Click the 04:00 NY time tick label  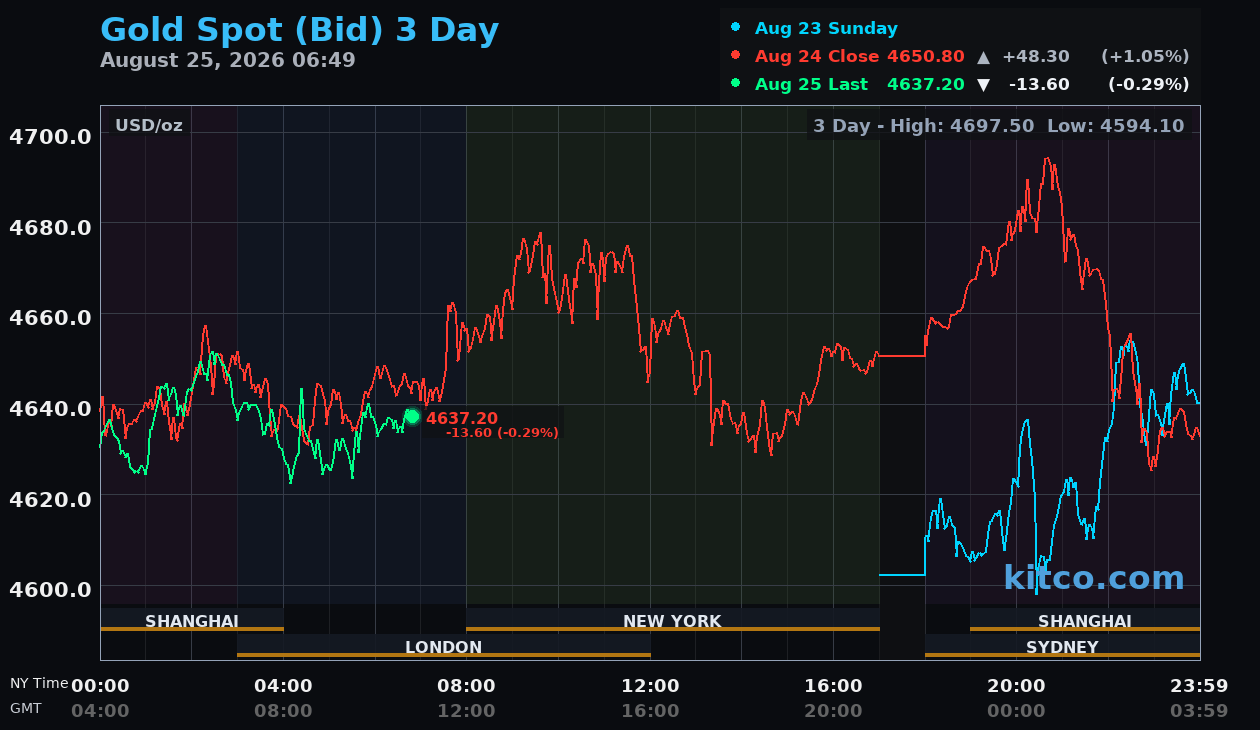pyautogui.click(x=283, y=686)
